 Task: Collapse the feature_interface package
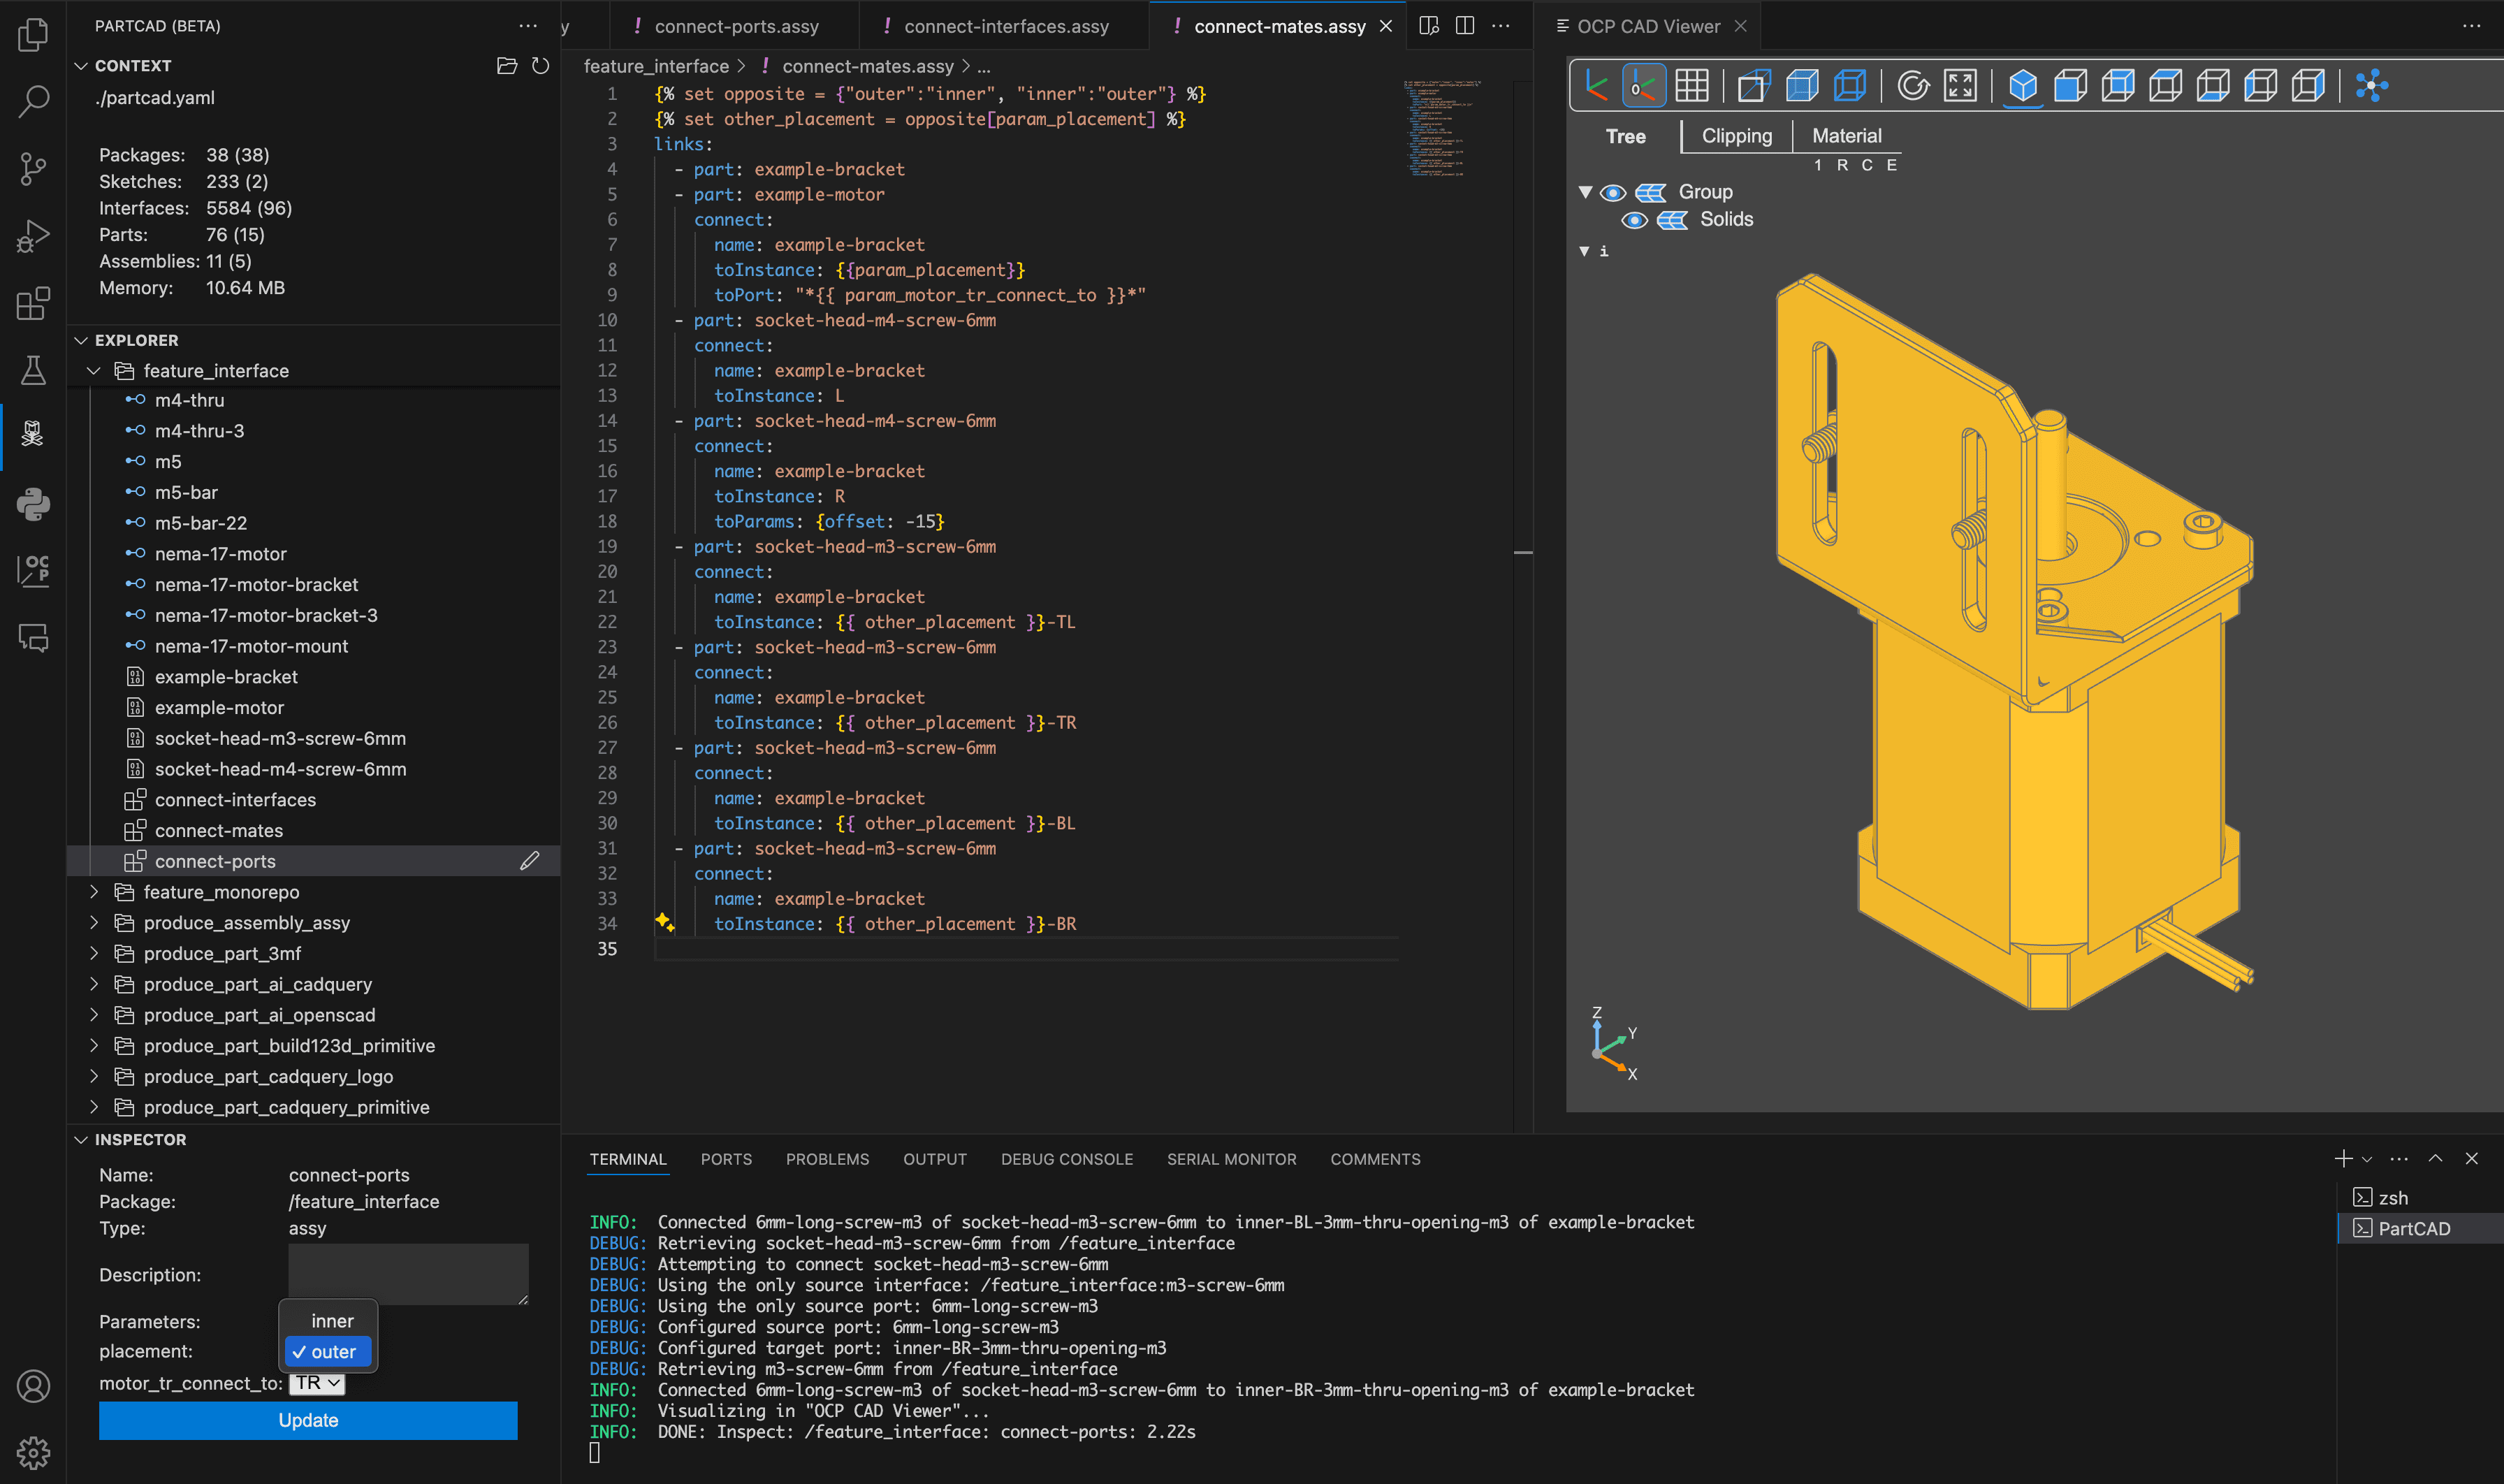click(94, 371)
